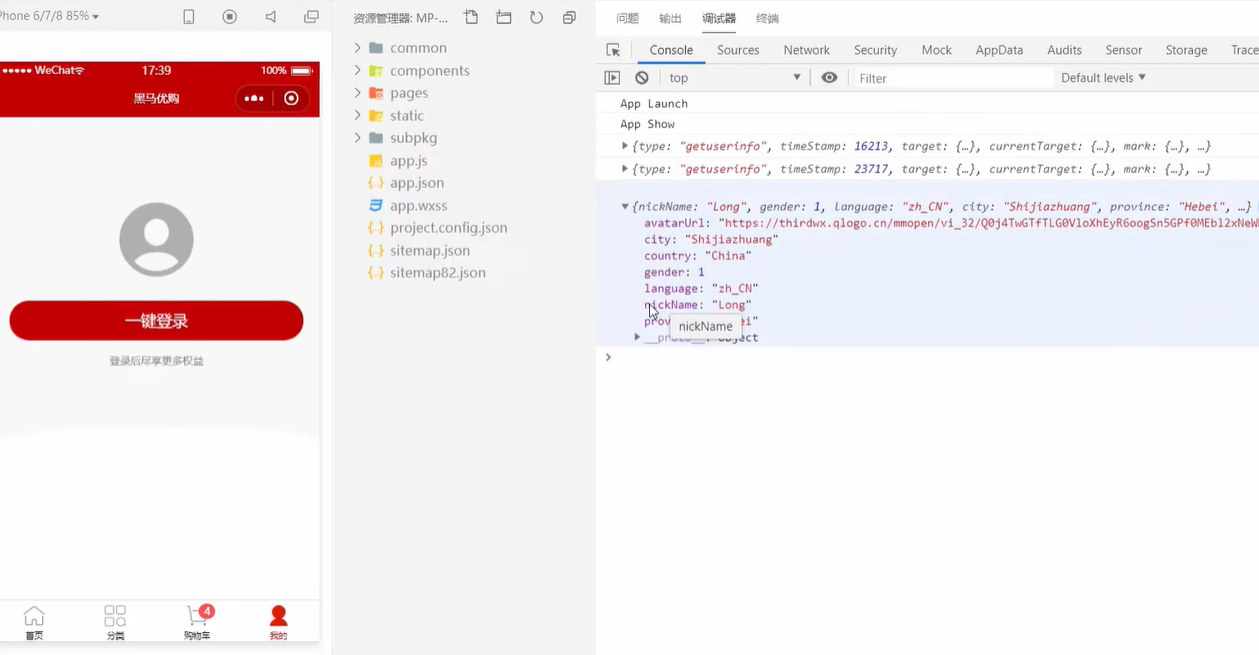Screen dimensions: 1259x655
Task: Collapse the expanded nickName Long object
Action: click(625, 207)
